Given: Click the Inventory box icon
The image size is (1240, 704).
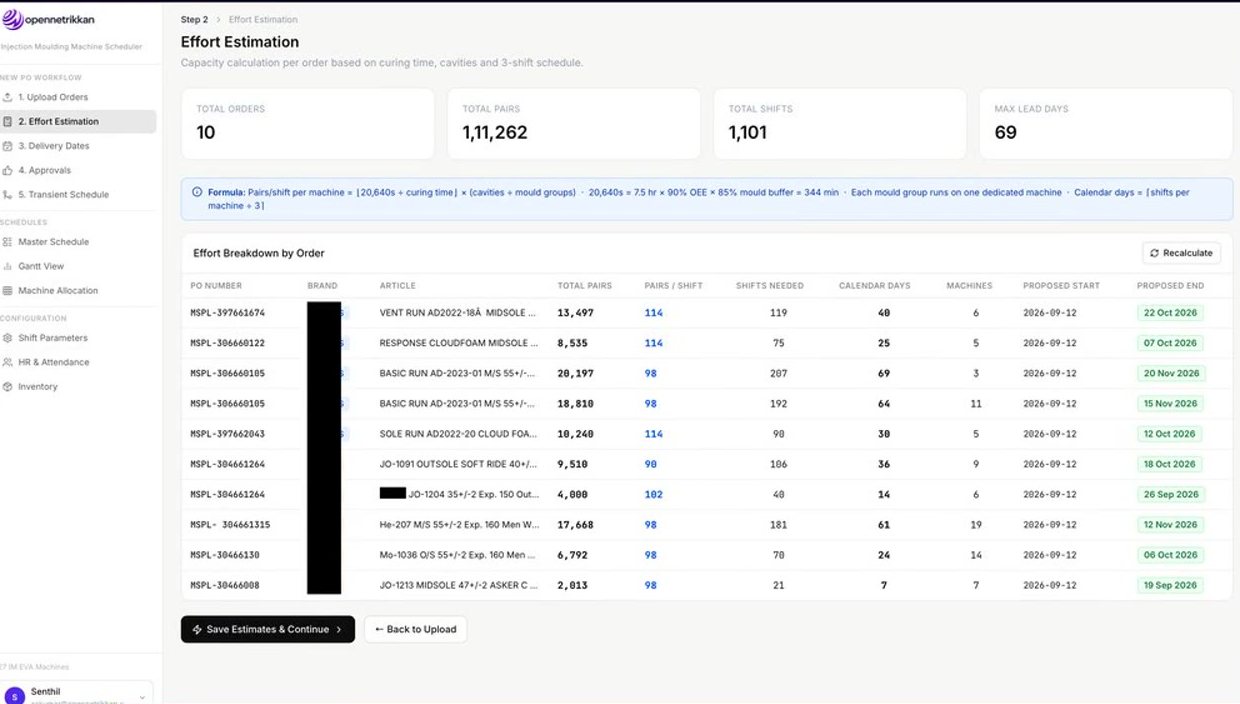Looking at the screenshot, I should click(x=8, y=387).
